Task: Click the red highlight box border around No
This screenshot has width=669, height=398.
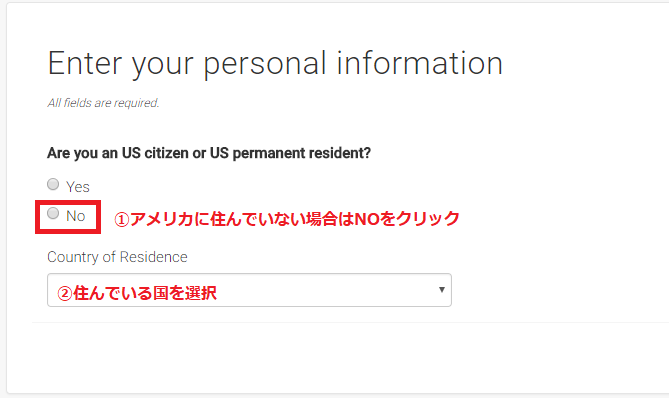Action: coord(68,202)
